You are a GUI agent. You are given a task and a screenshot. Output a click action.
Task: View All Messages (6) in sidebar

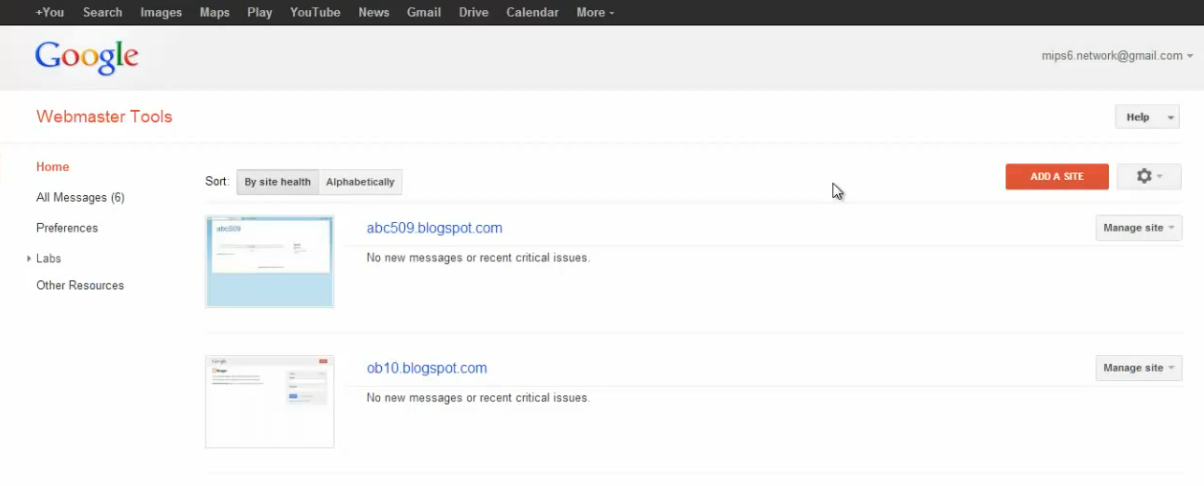(80, 198)
